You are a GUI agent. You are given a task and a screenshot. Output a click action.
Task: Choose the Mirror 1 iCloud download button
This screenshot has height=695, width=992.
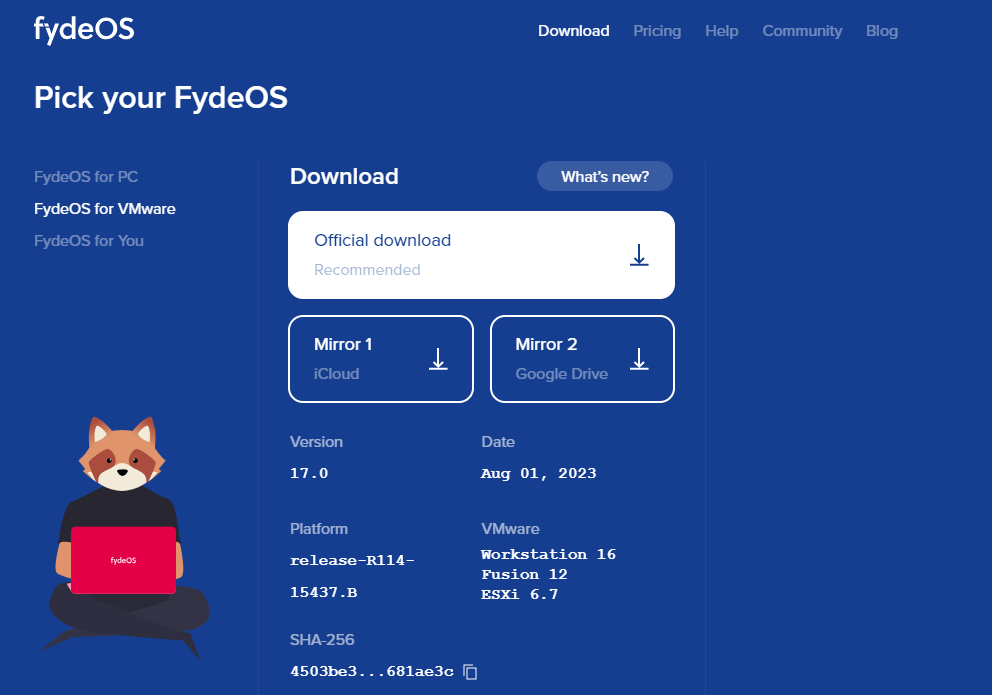tap(381, 359)
